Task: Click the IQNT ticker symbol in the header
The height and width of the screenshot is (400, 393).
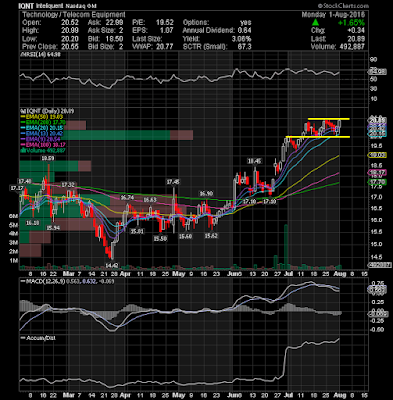Action: [x=27, y=6]
